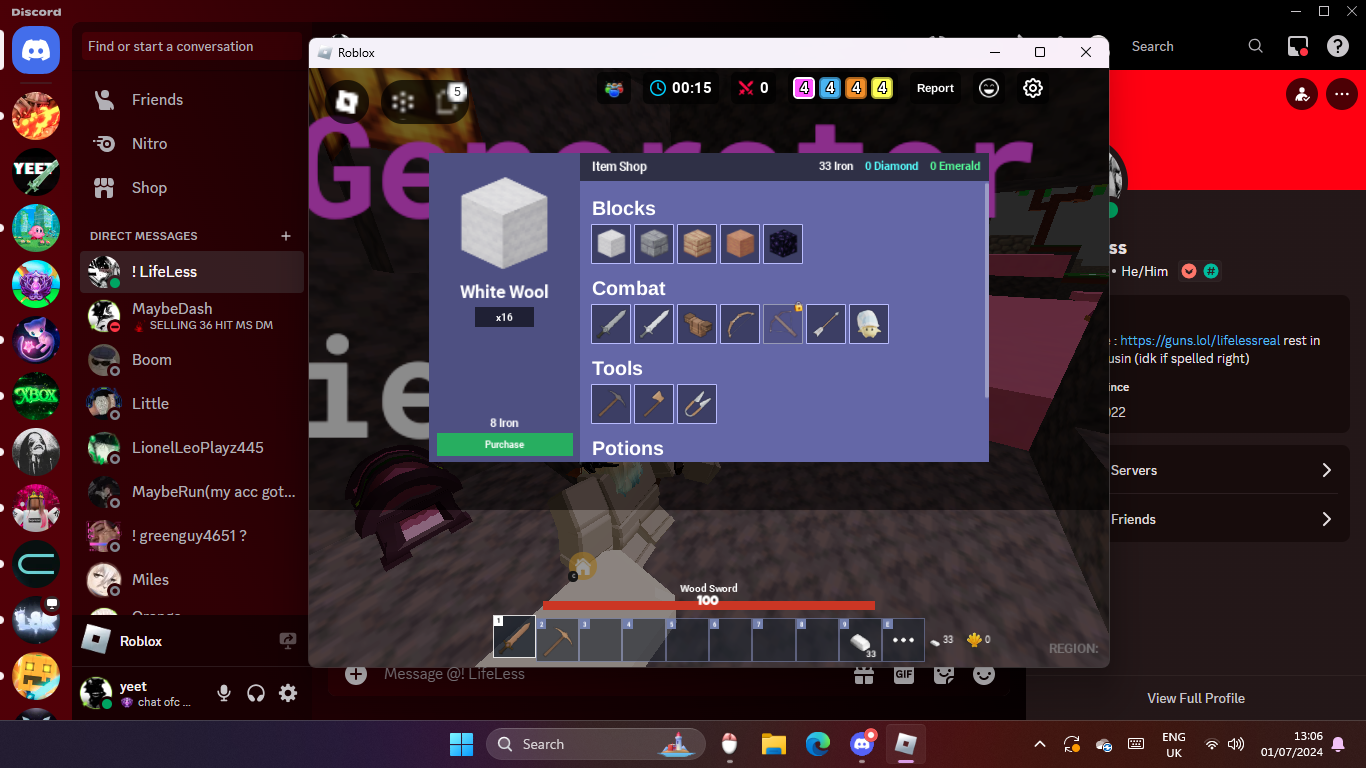Open the Roblox icon with badge 5
The height and width of the screenshot is (768, 1366).
[447, 100]
